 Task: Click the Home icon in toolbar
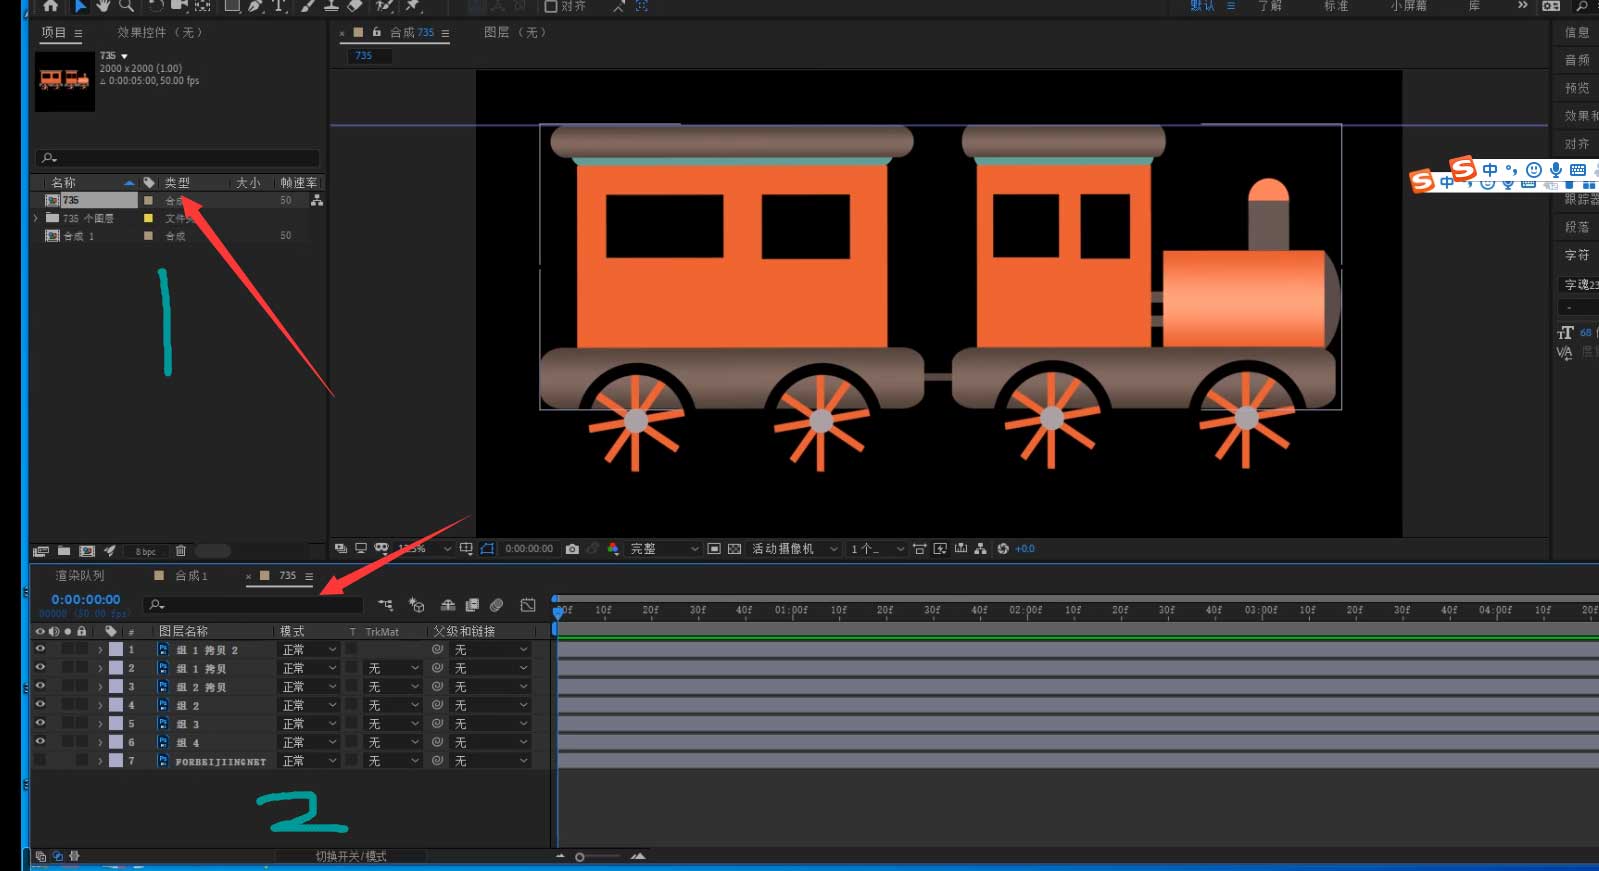tap(50, 6)
